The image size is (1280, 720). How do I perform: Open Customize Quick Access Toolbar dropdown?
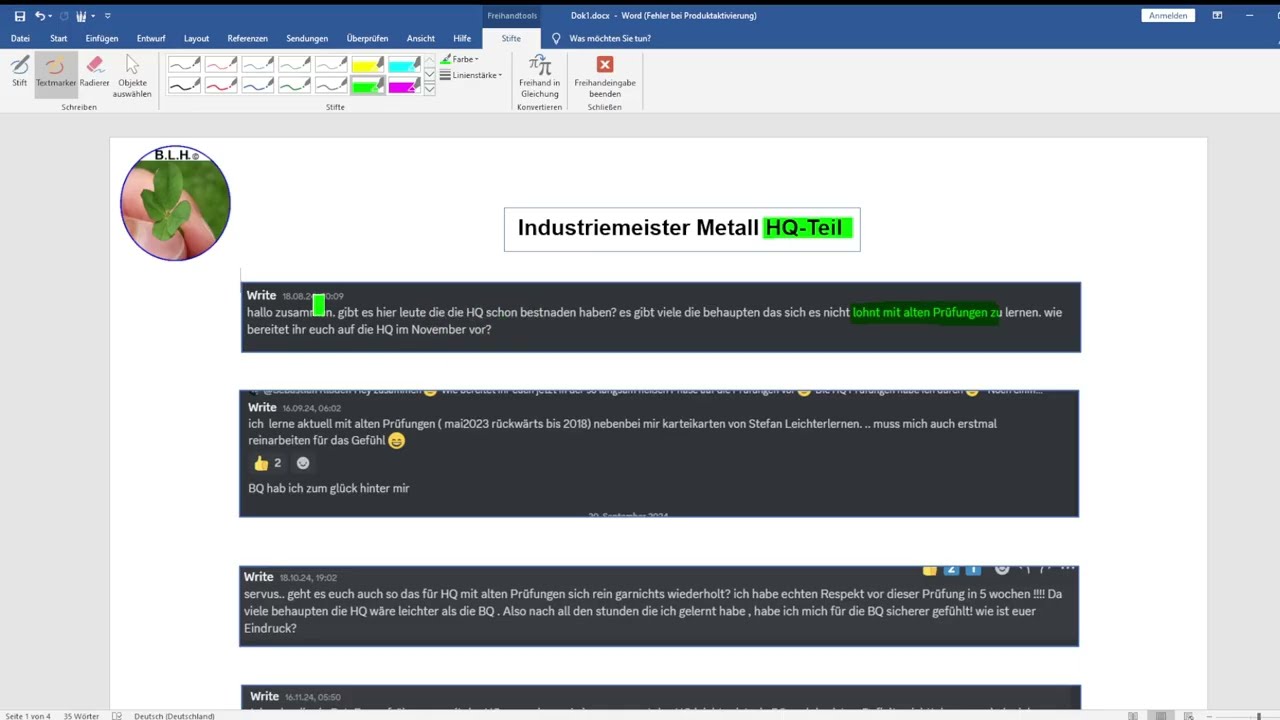[x=107, y=16]
